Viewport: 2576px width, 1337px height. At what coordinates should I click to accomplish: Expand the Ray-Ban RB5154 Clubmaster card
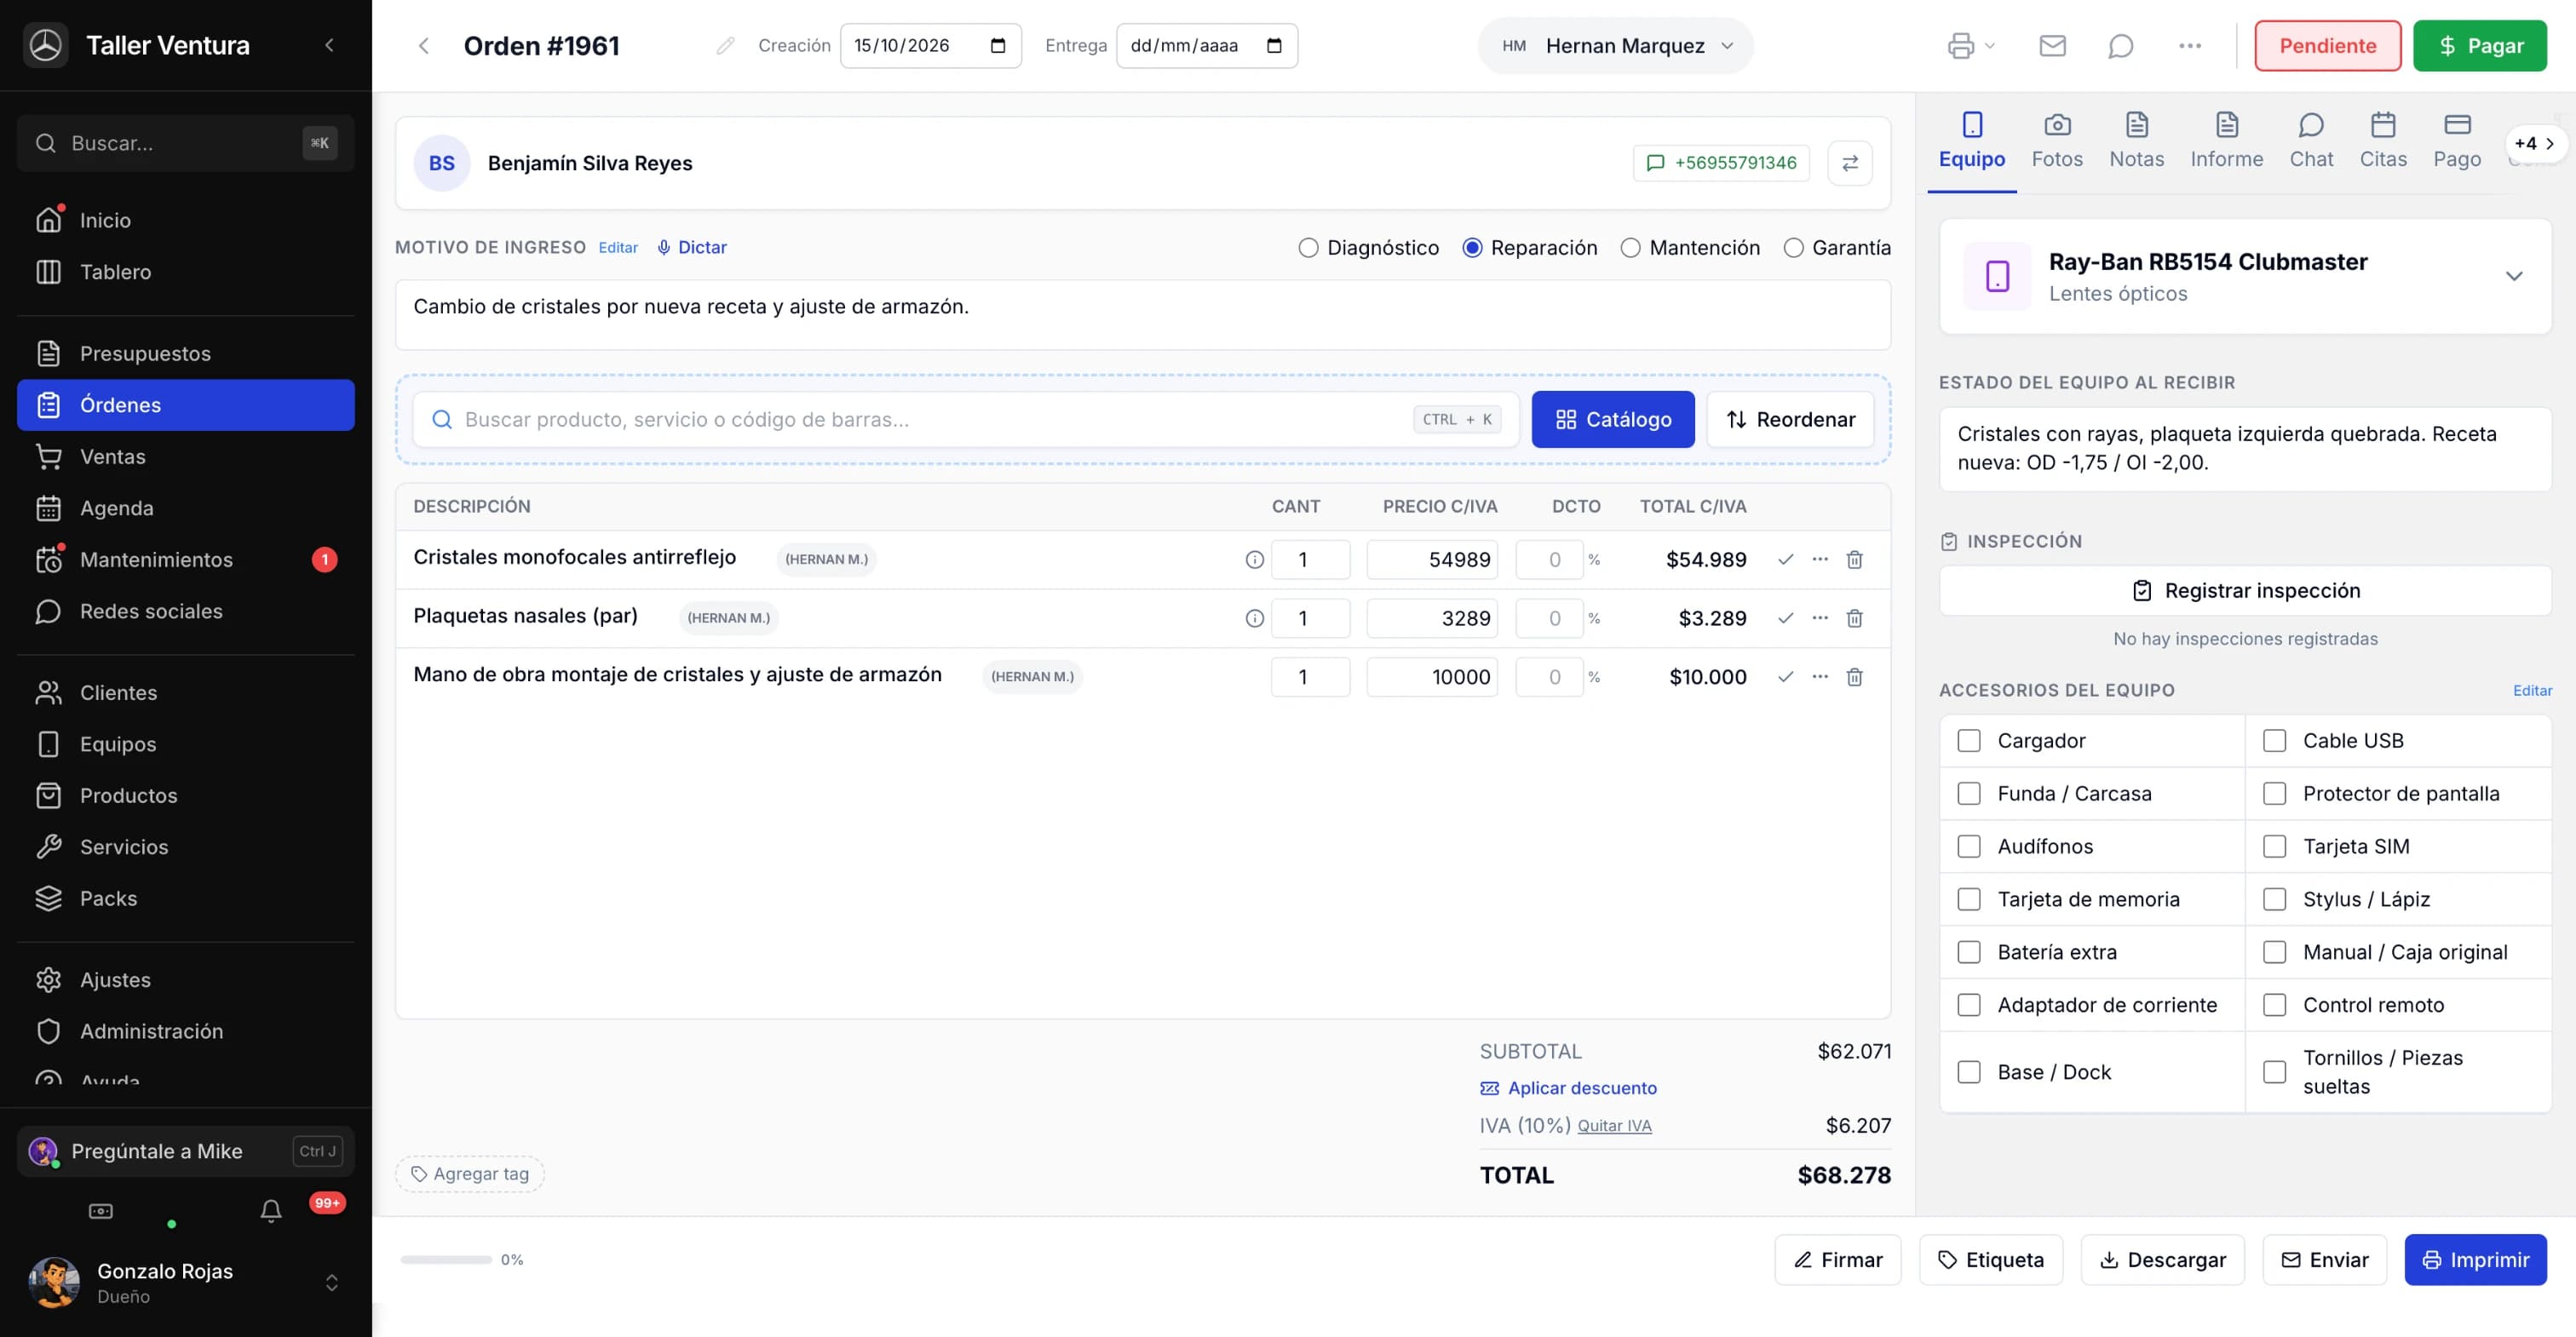click(x=2513, y=276)
